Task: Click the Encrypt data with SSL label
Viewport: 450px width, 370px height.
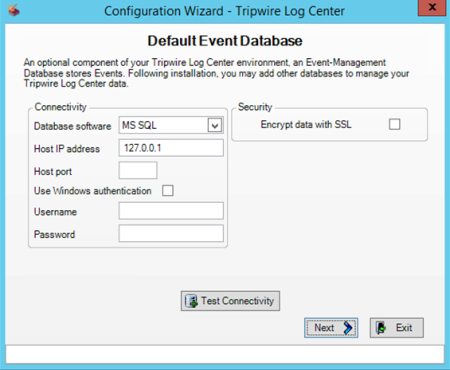Action: pyautogui.click(x=306, y=125)
